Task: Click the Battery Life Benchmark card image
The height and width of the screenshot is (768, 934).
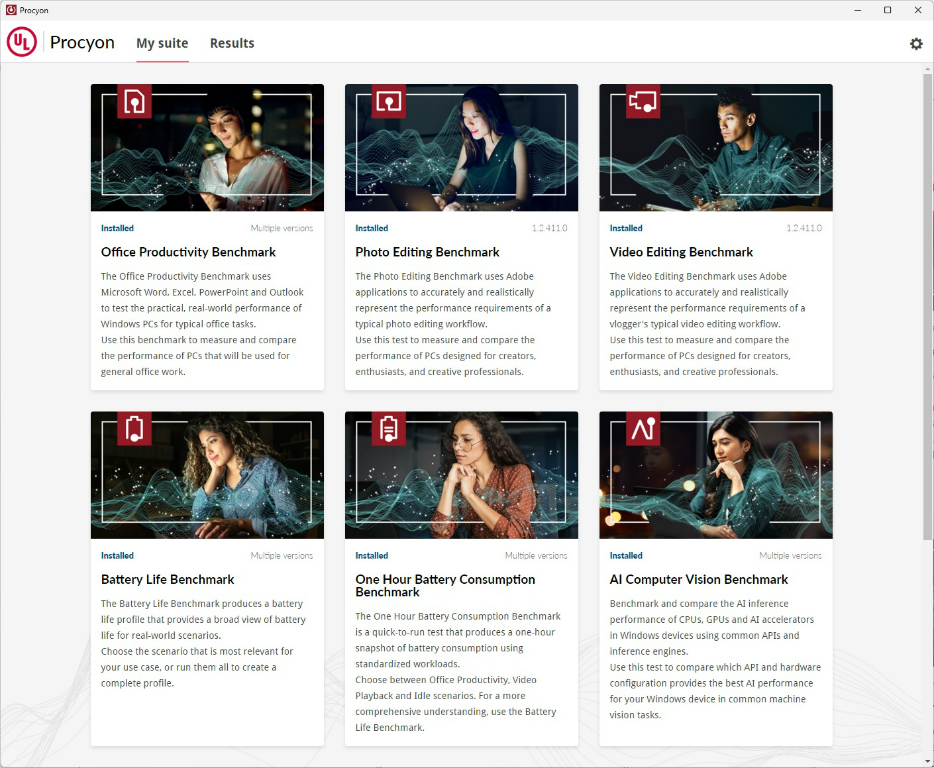Action: coord(207,475)
